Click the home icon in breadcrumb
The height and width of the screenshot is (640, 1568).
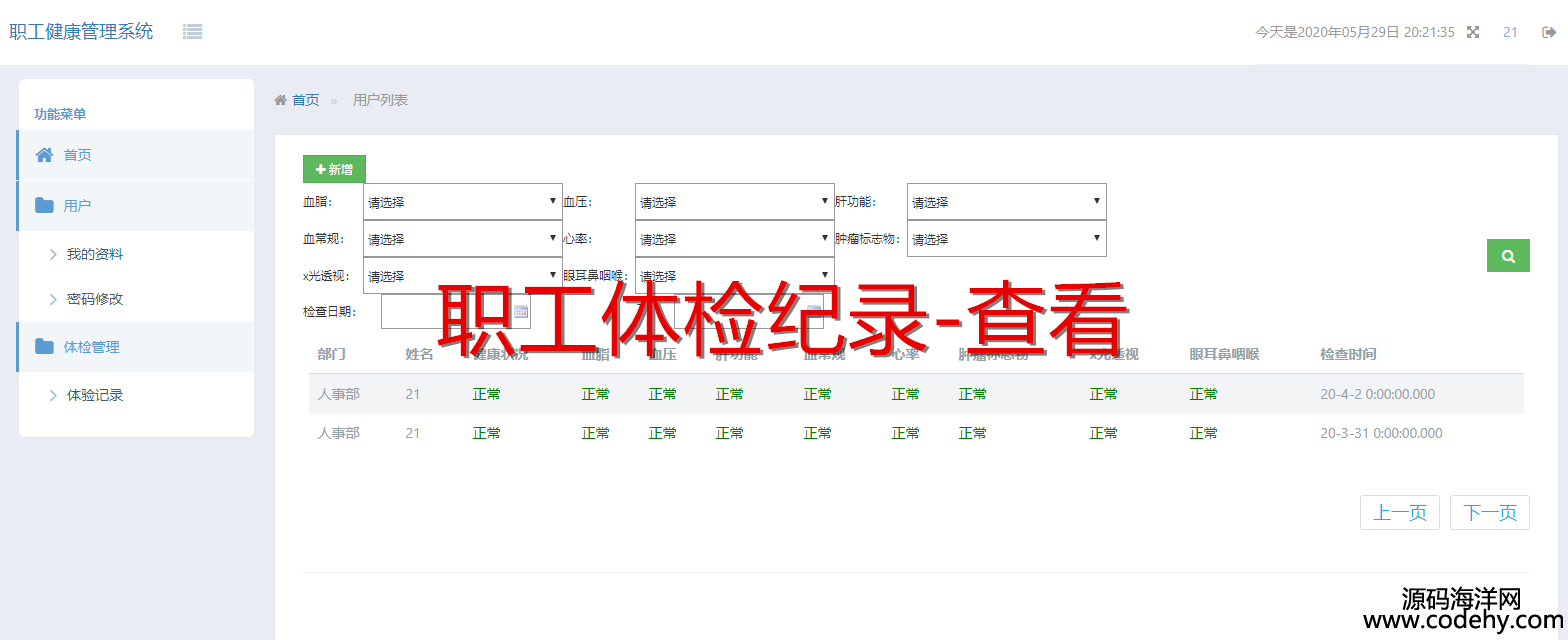[281, 100]
